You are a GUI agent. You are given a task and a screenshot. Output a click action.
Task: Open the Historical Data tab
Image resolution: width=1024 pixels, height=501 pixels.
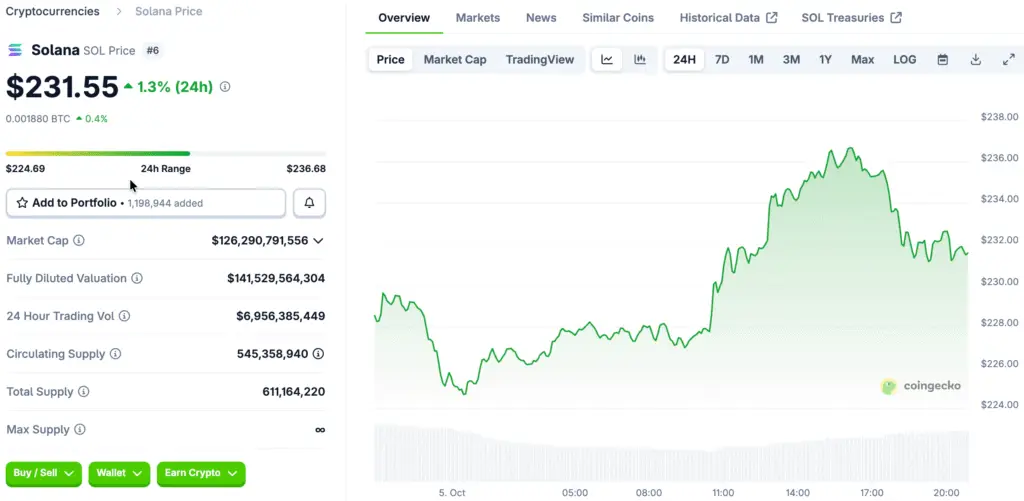pyautogui.click(x=727, y=18)
